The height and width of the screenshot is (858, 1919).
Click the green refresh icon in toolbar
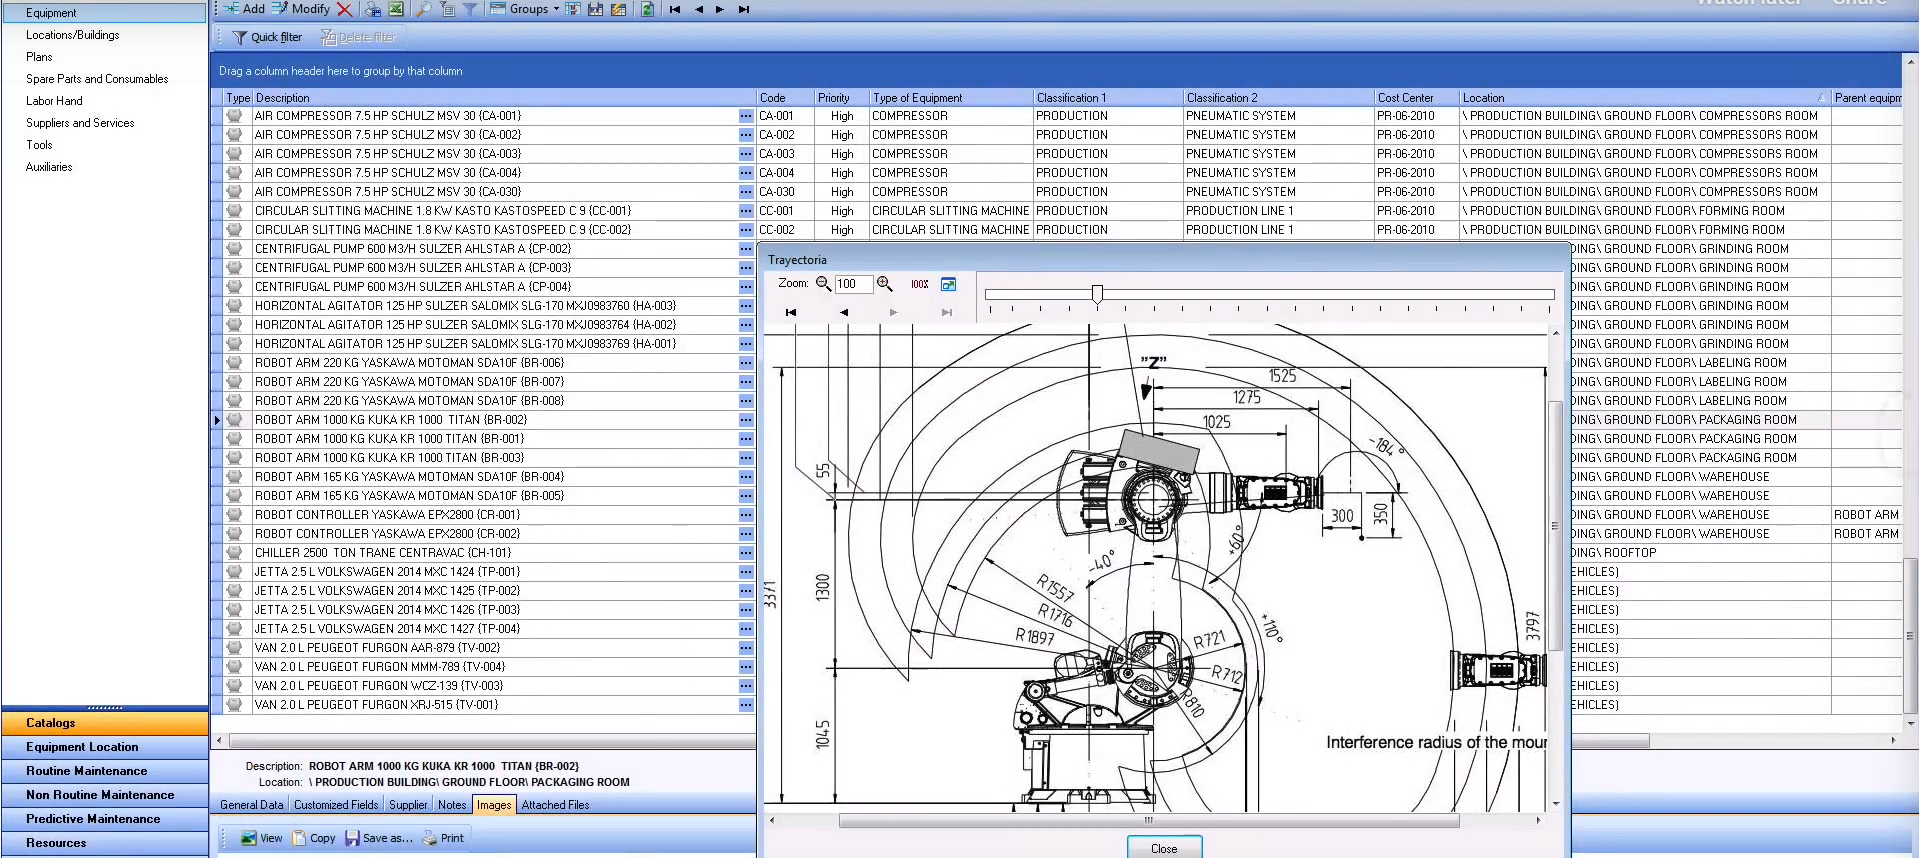(x=647, y=9)
